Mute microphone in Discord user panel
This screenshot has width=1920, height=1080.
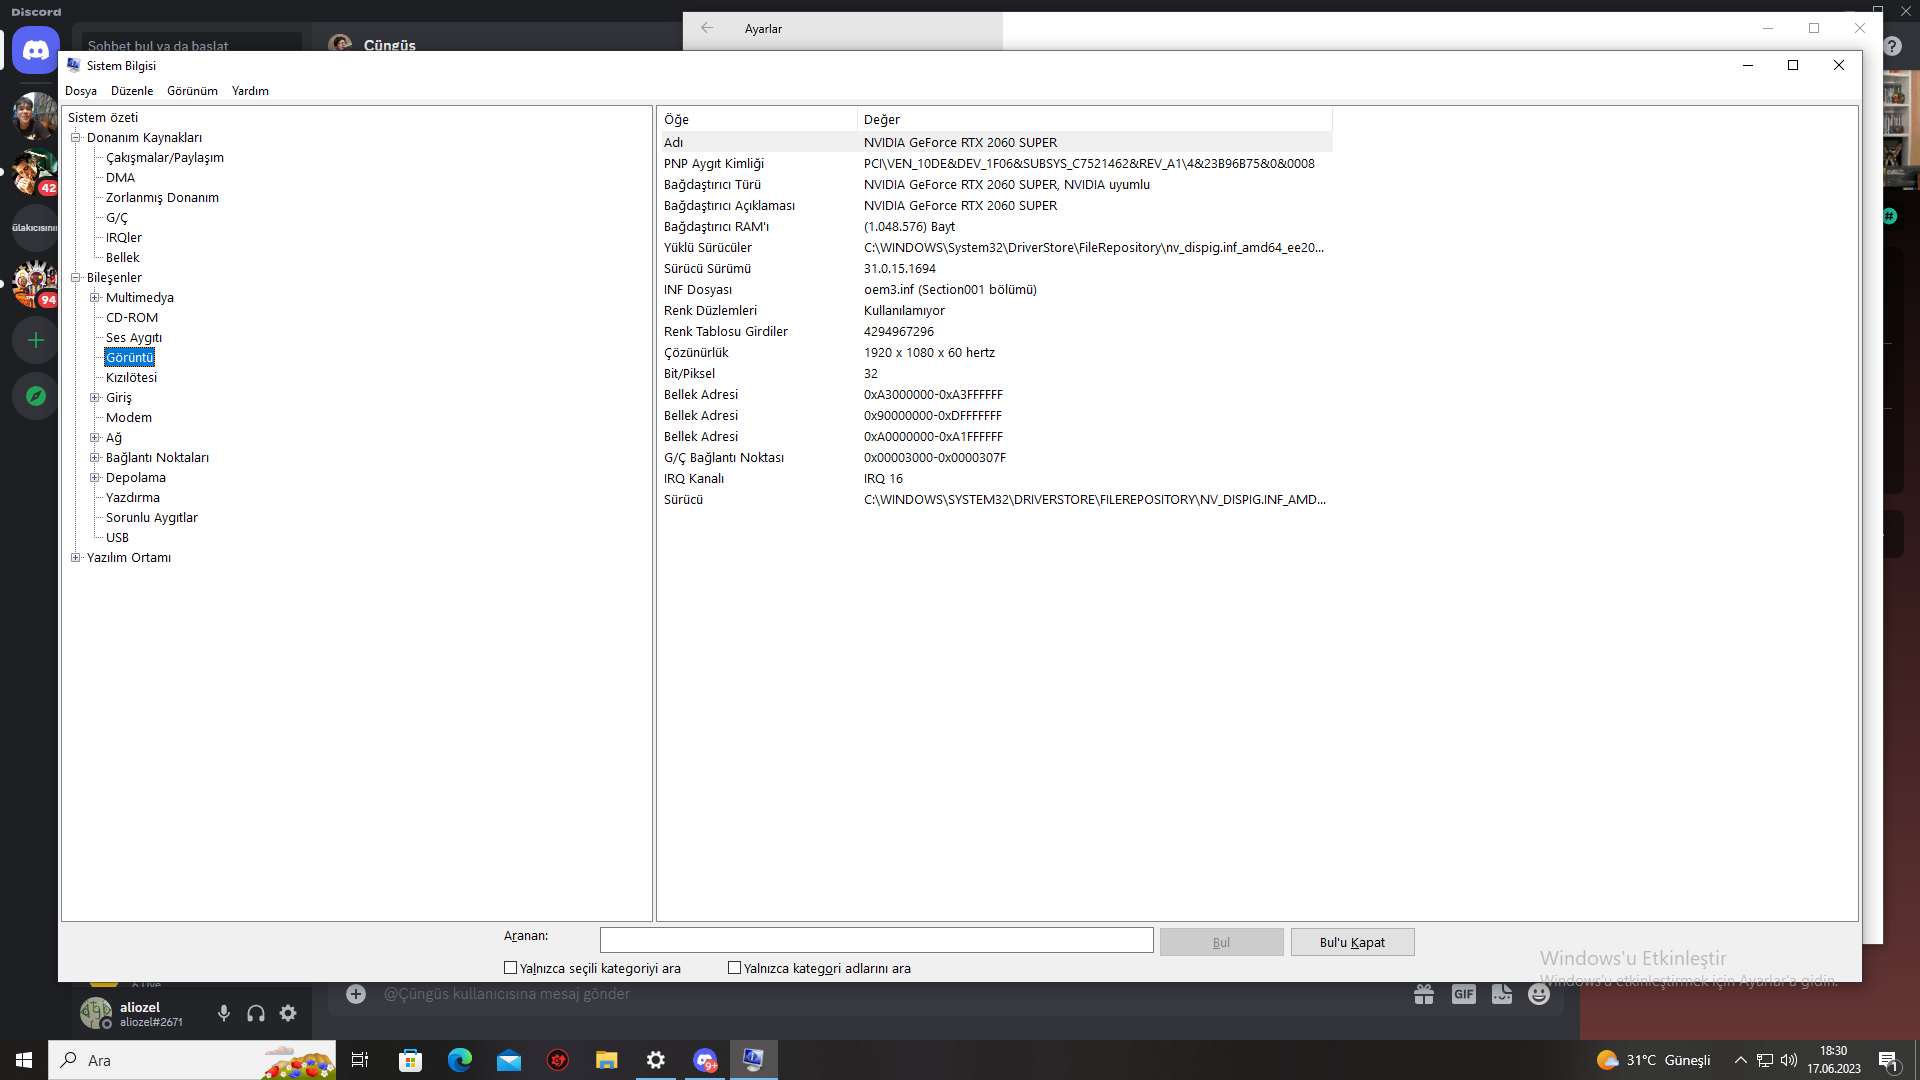(224, 1013)
